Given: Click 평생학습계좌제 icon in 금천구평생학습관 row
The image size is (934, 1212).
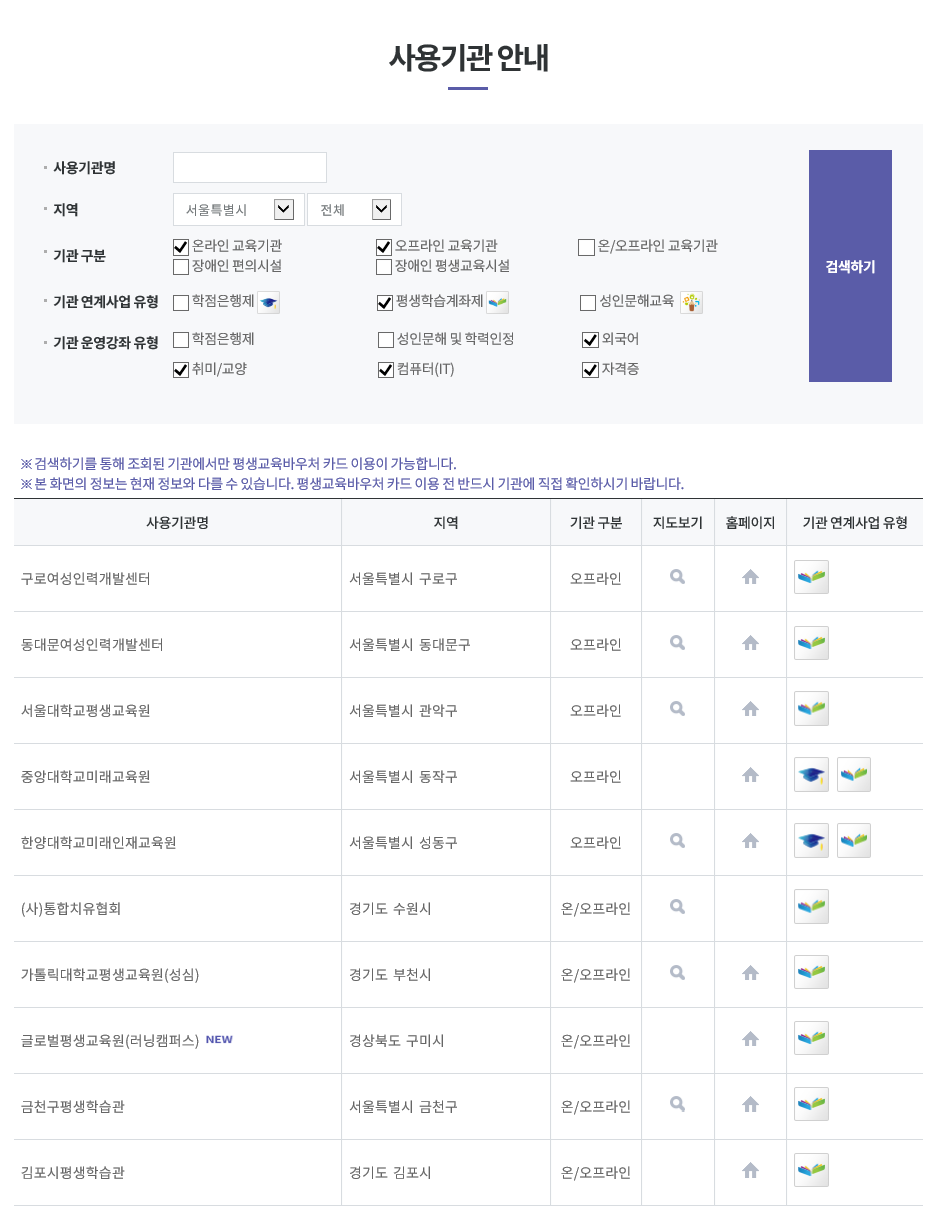Looking at the screenshot, I should tap(811, 1105).
